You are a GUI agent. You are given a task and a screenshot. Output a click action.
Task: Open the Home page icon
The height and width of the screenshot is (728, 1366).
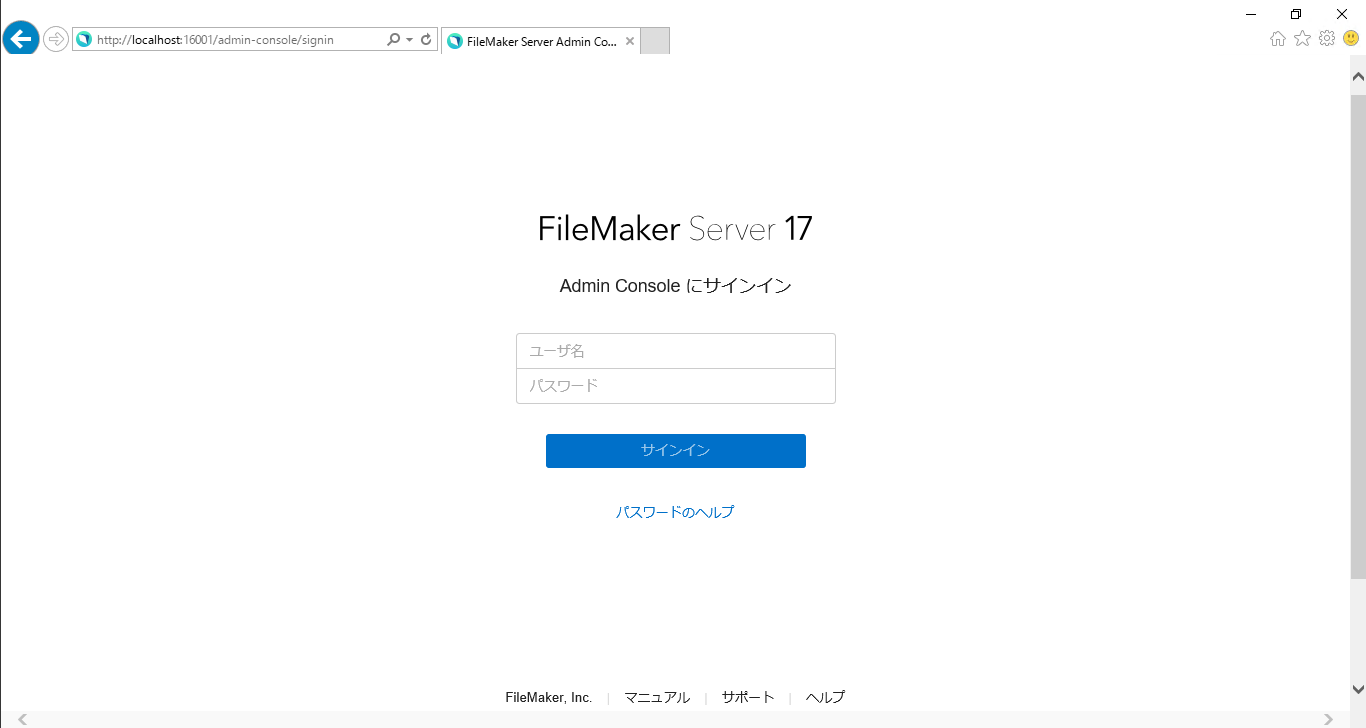click(1277, 37)
